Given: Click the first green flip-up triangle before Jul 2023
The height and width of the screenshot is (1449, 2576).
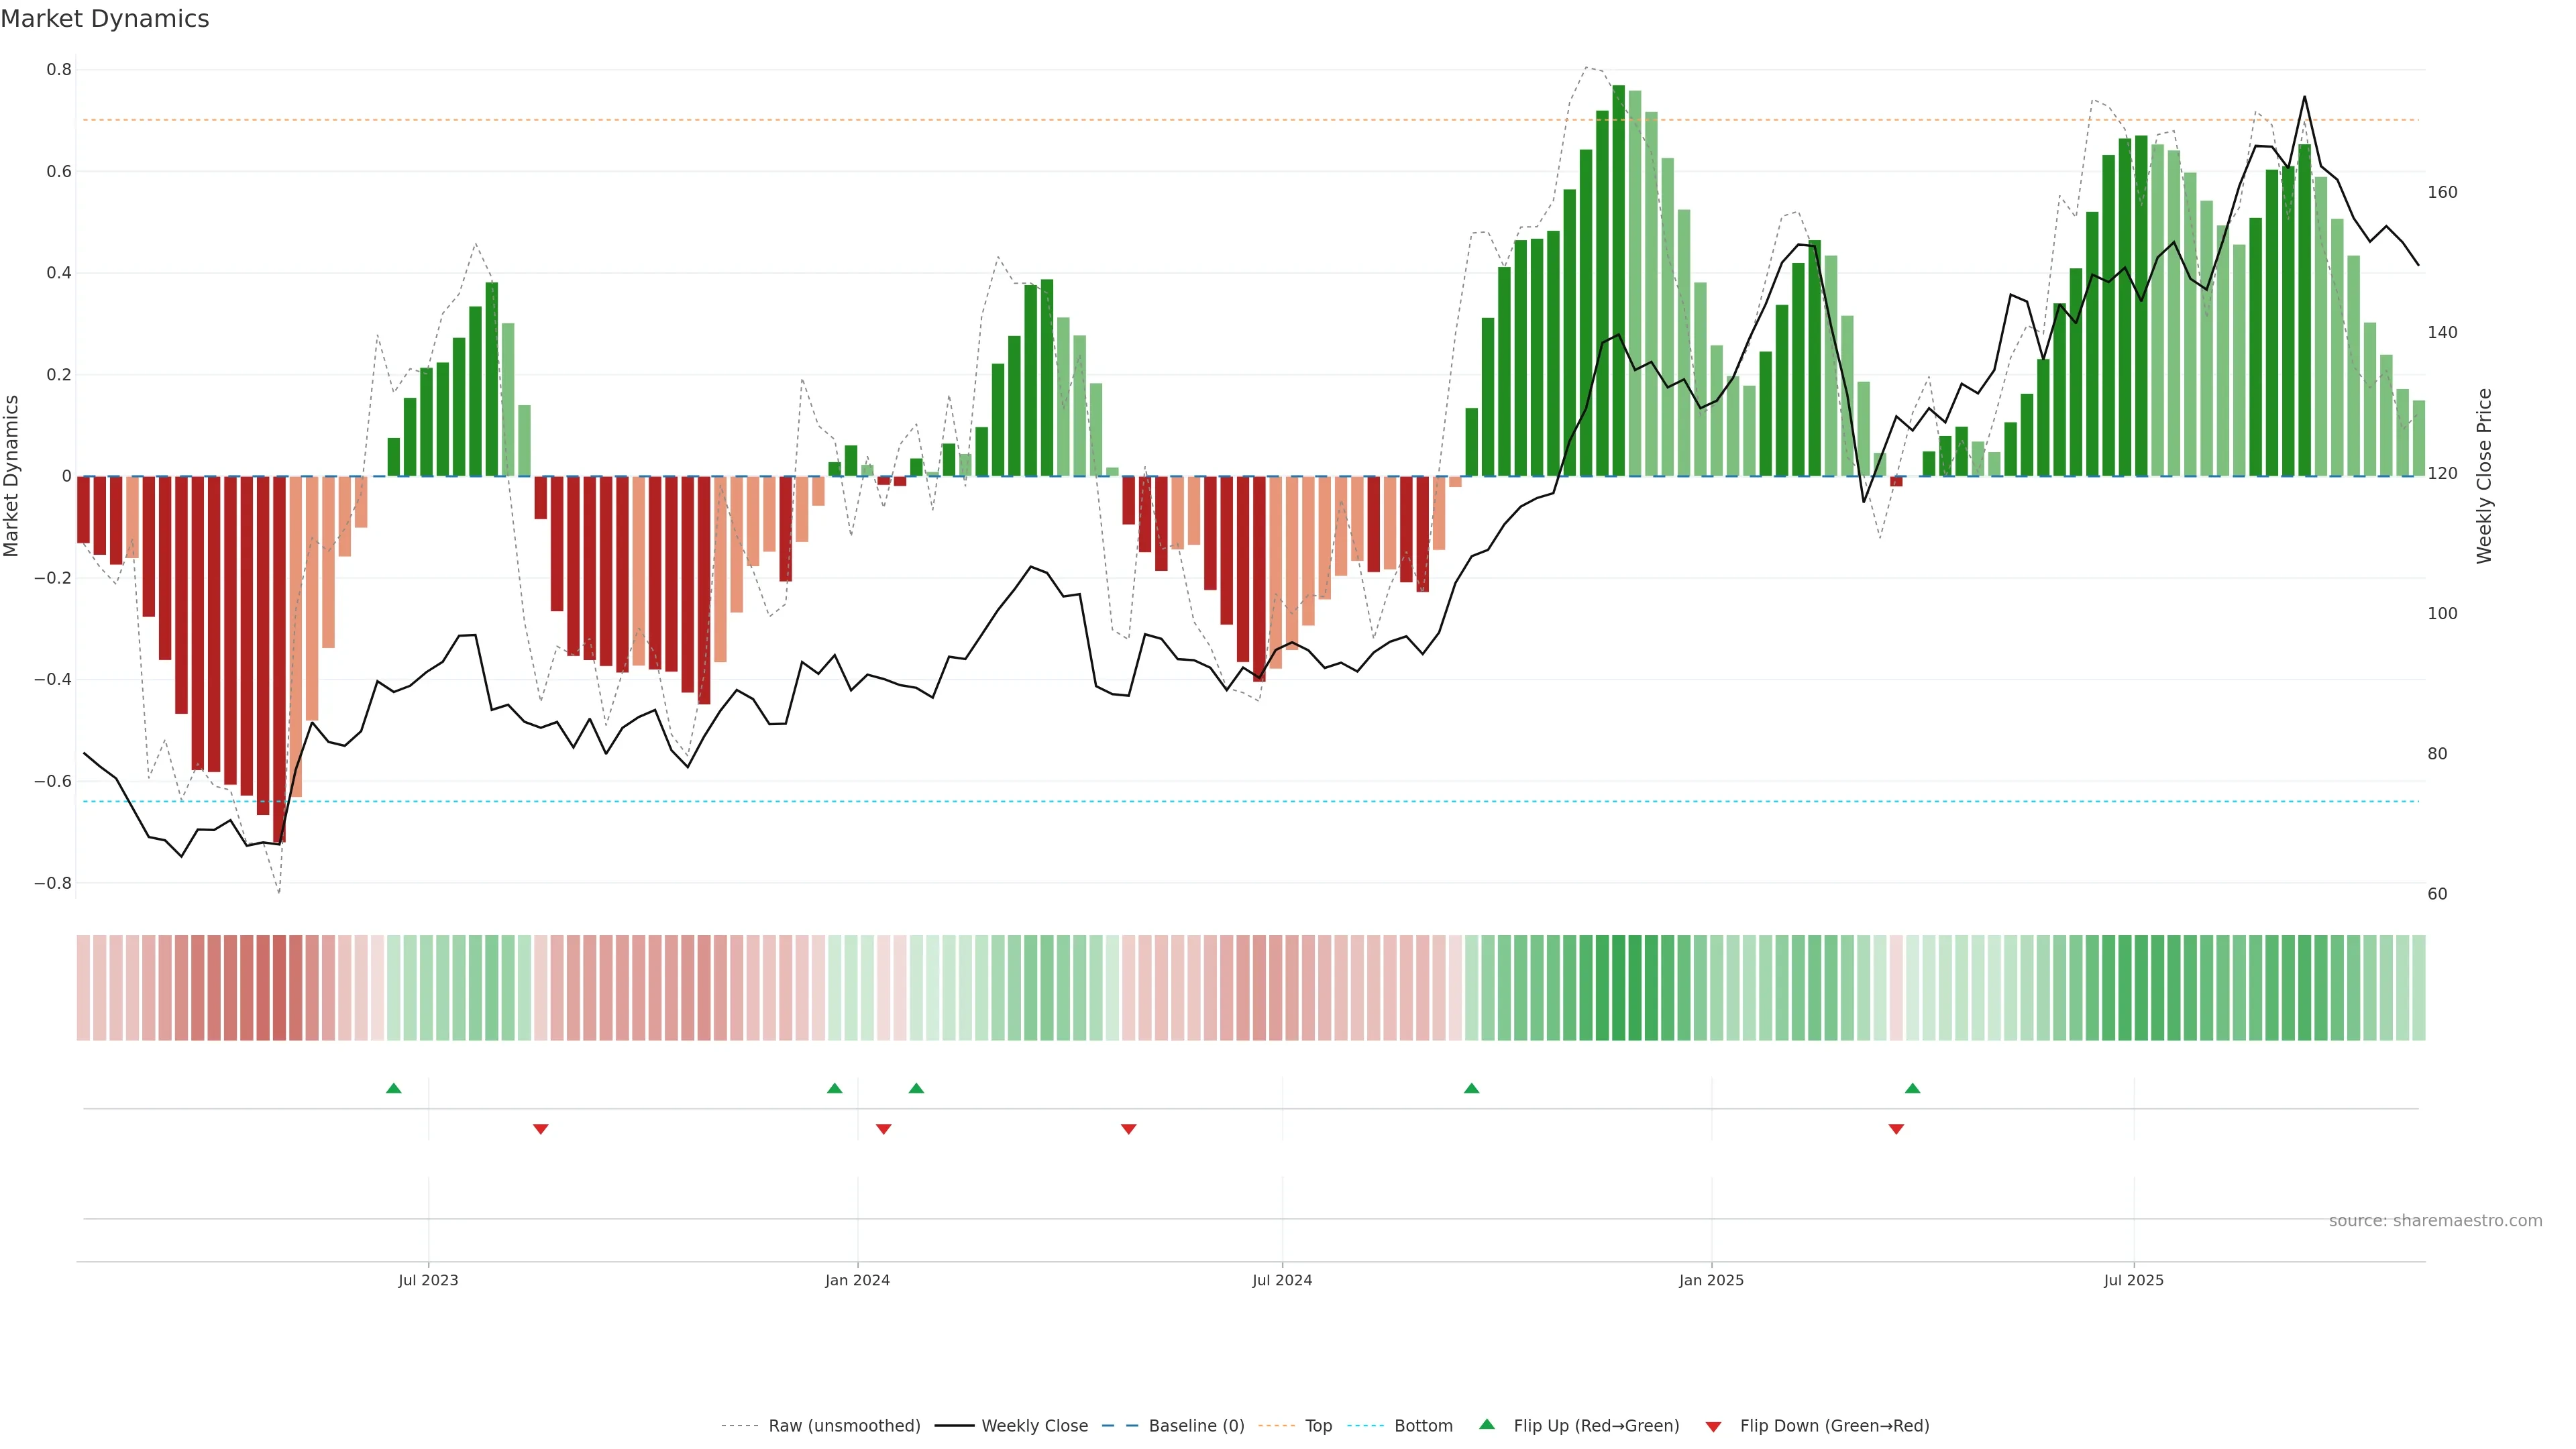Looking at the screenshot, I should coord(394,1088).
